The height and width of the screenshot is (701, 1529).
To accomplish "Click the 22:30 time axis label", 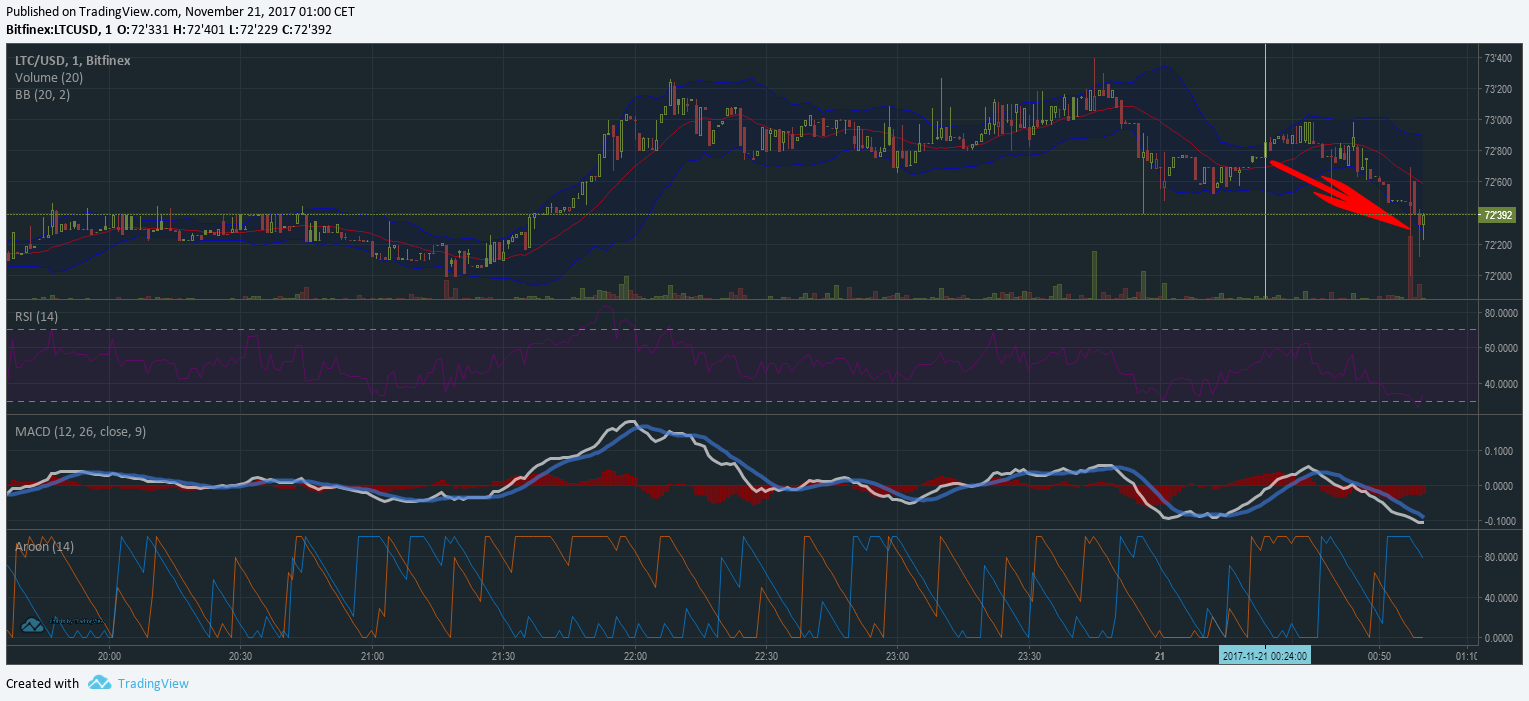I will (766, 657).
